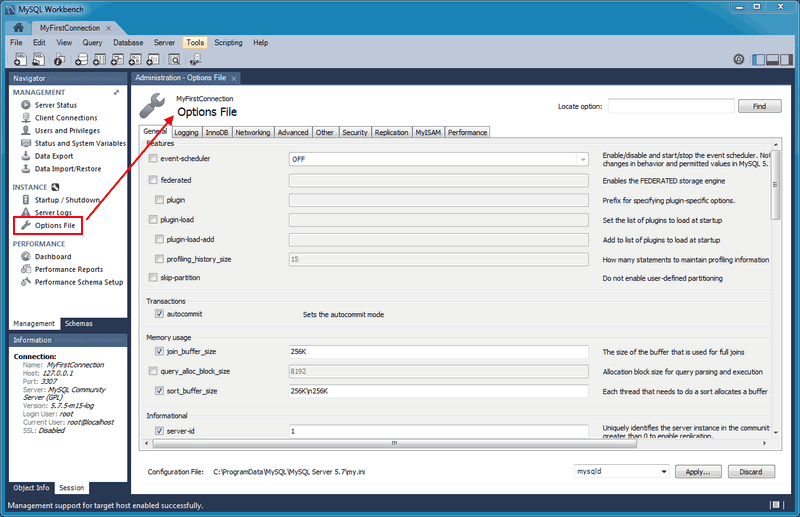Click the Discard button
The image size is (800, 517).
751,472
